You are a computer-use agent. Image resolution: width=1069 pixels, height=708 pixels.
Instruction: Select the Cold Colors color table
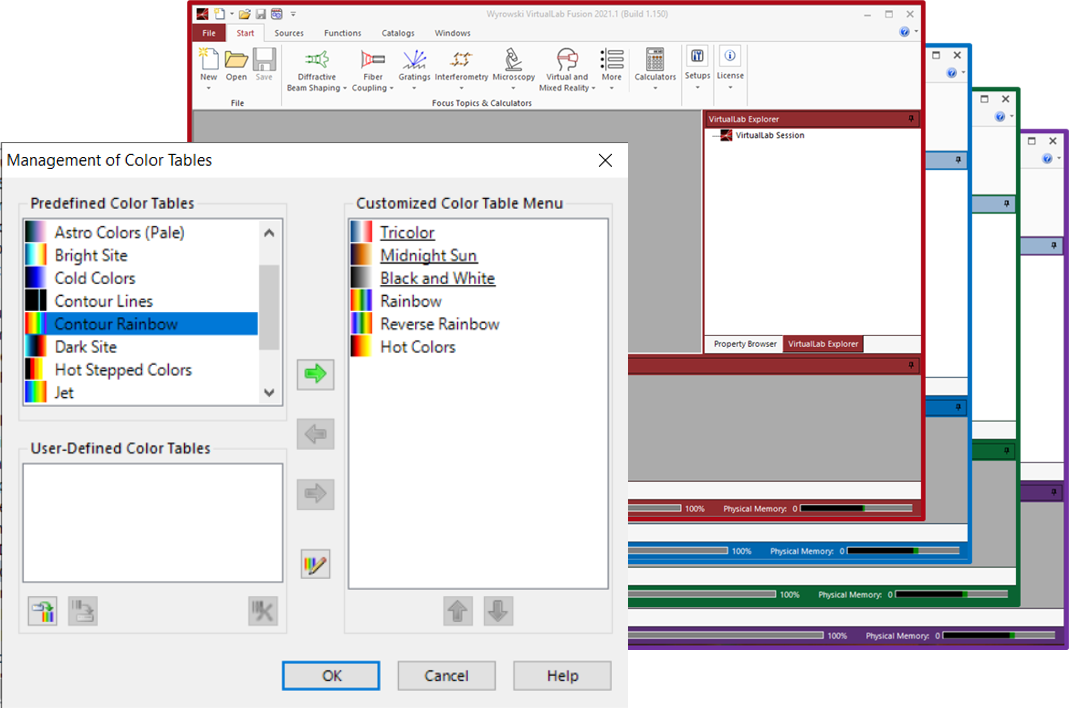pyautogui.click(x=141, y=278)
